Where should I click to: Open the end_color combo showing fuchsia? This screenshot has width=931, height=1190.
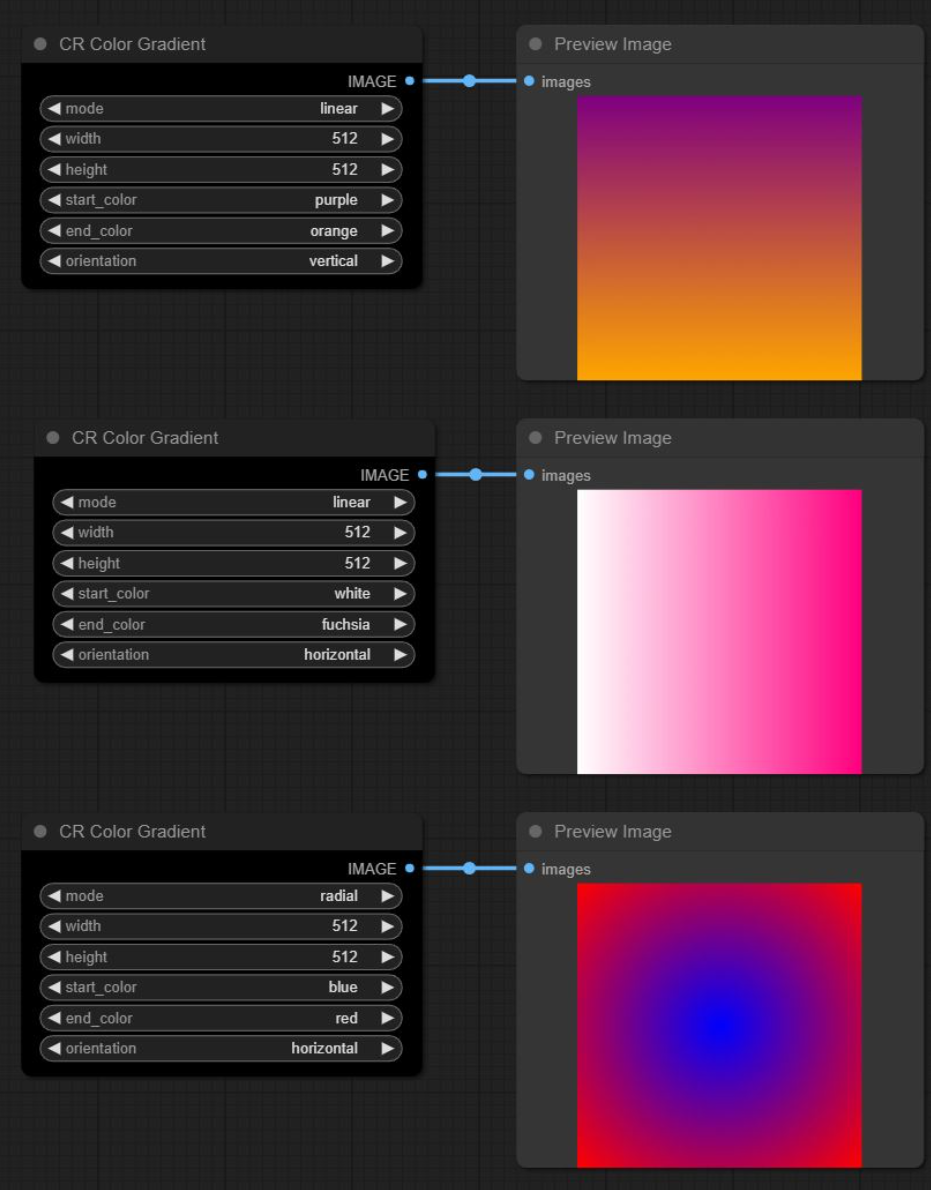point(234,625)
